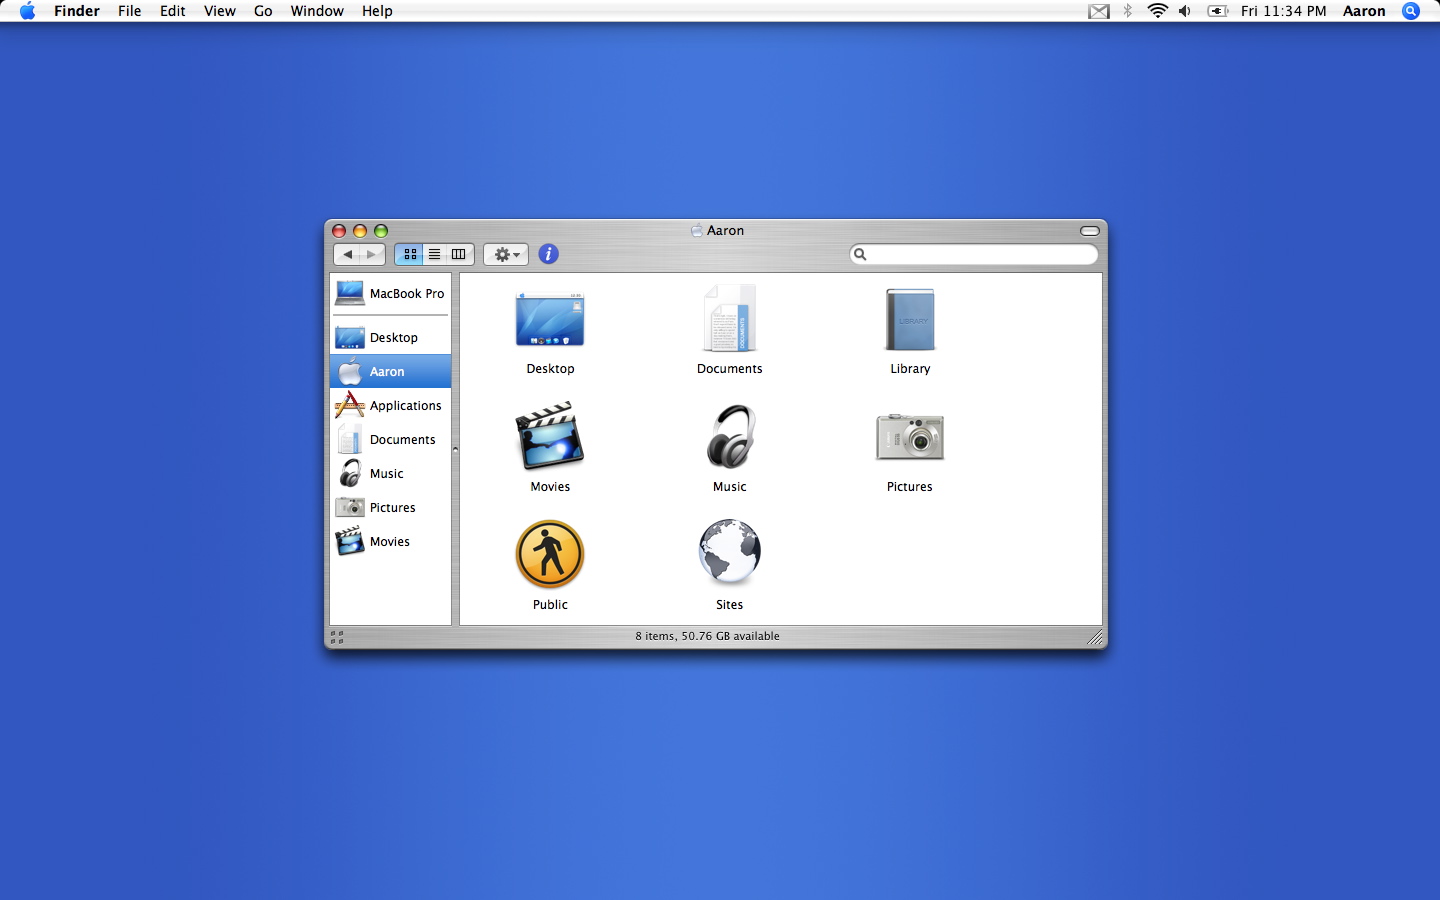The width and height of the screenshot is (1440, 900).
Task: Open Documents in the sidebar
Action: click(x=390, y=439)
